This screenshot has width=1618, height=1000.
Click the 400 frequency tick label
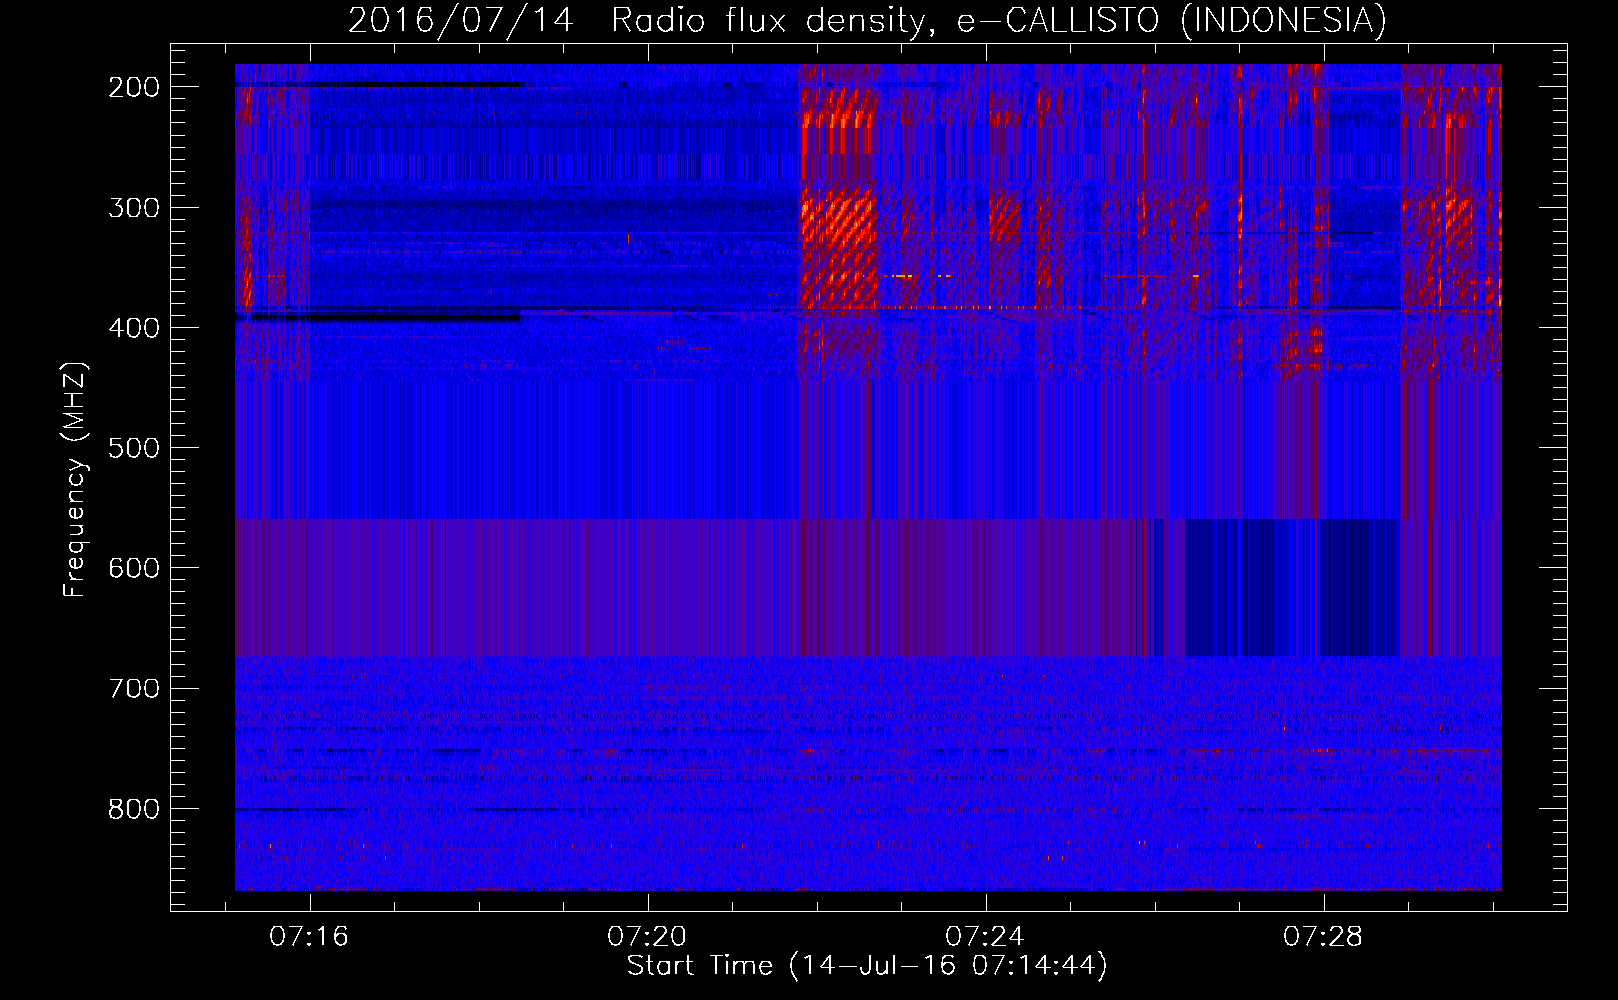(x=134, y=328)
